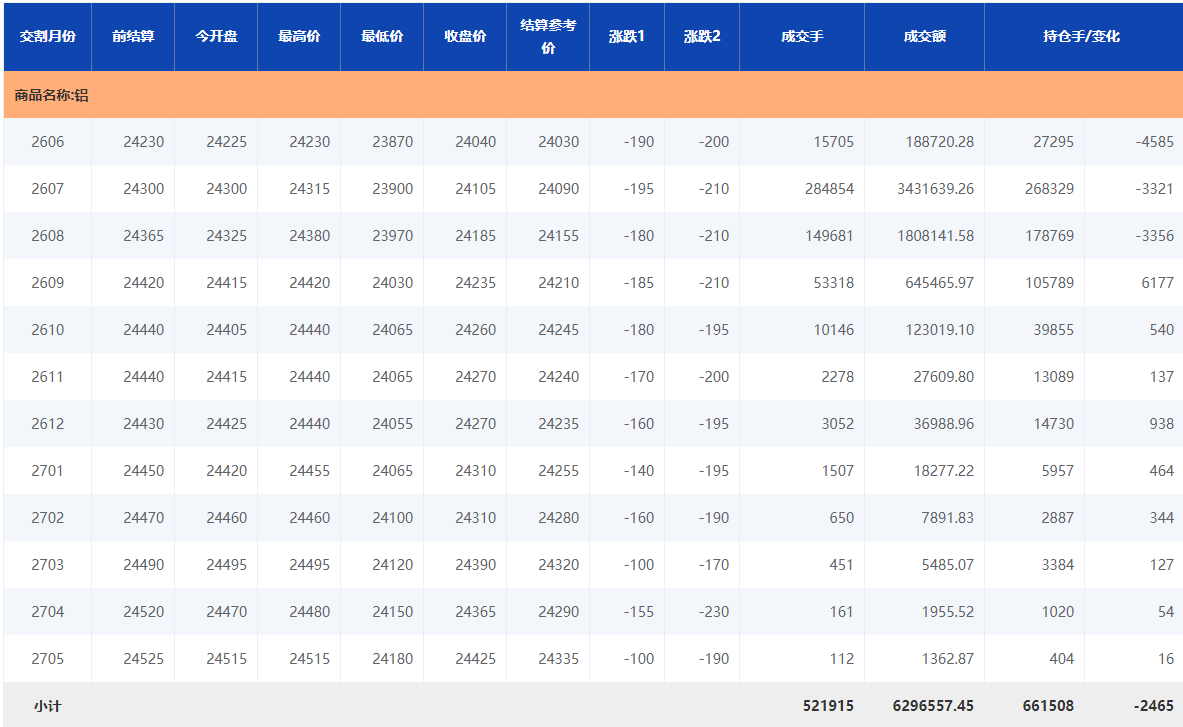Select delivery month 2610 cell

(48, 330)
